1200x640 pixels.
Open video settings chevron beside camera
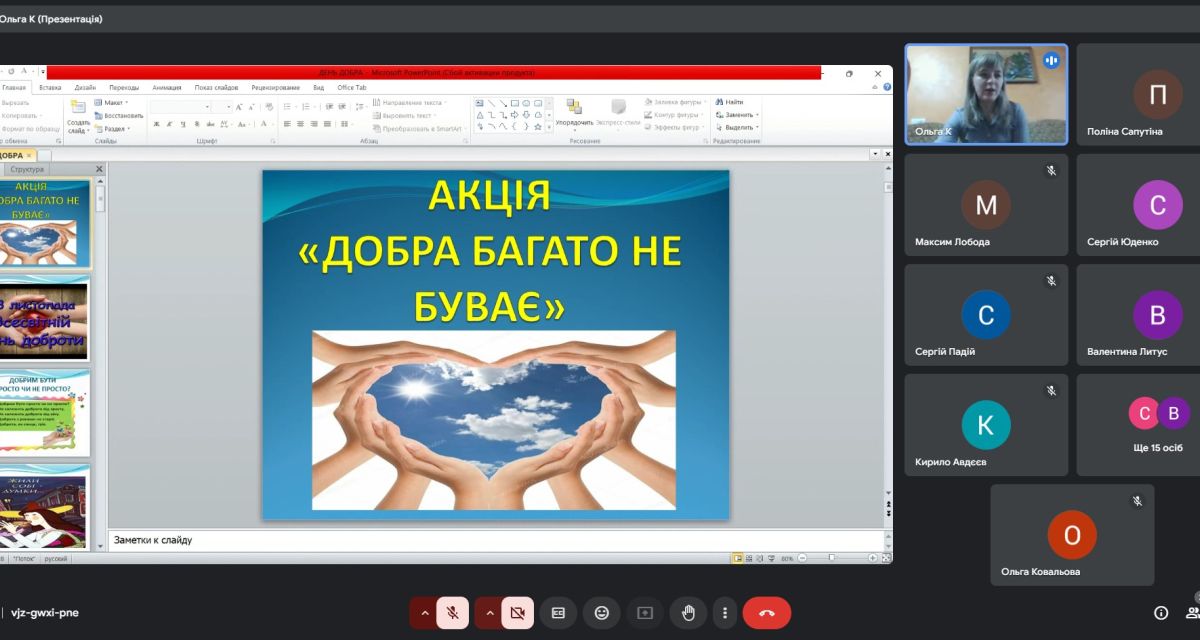489,613
